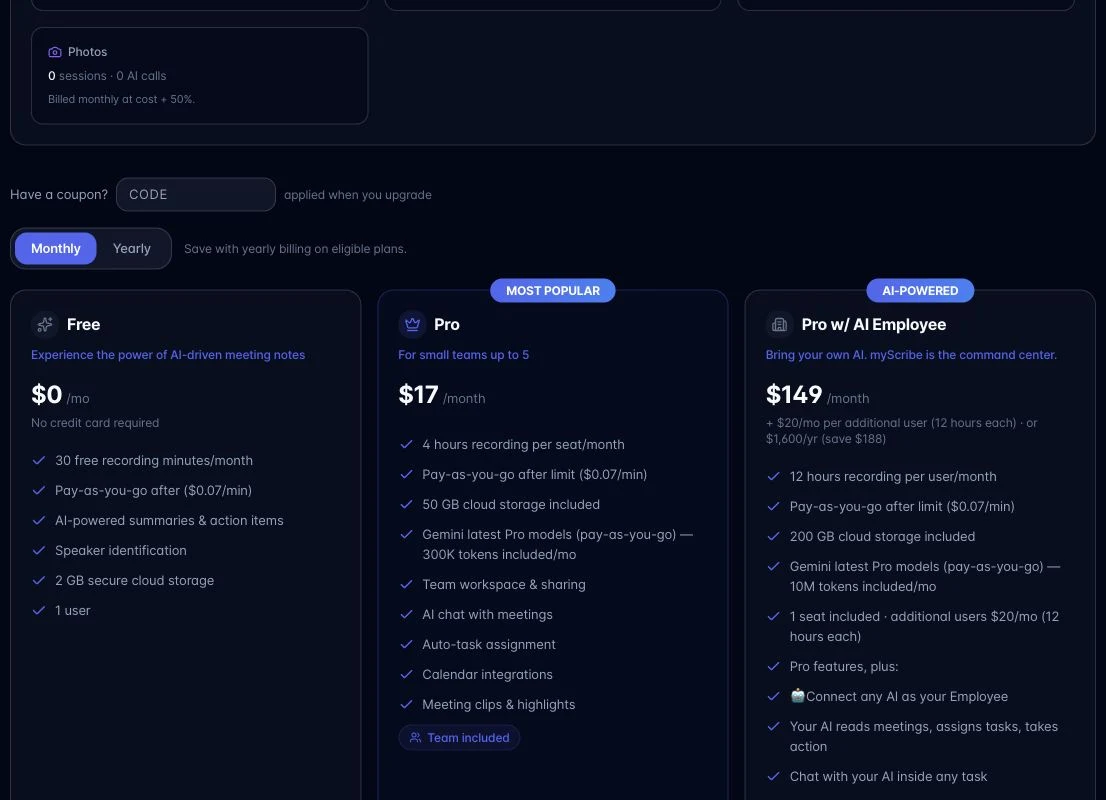The image size is (1106, 800).
Task: Click the Free plan sparkle icon
Action: pyautogui.click(x=45, y=325)
